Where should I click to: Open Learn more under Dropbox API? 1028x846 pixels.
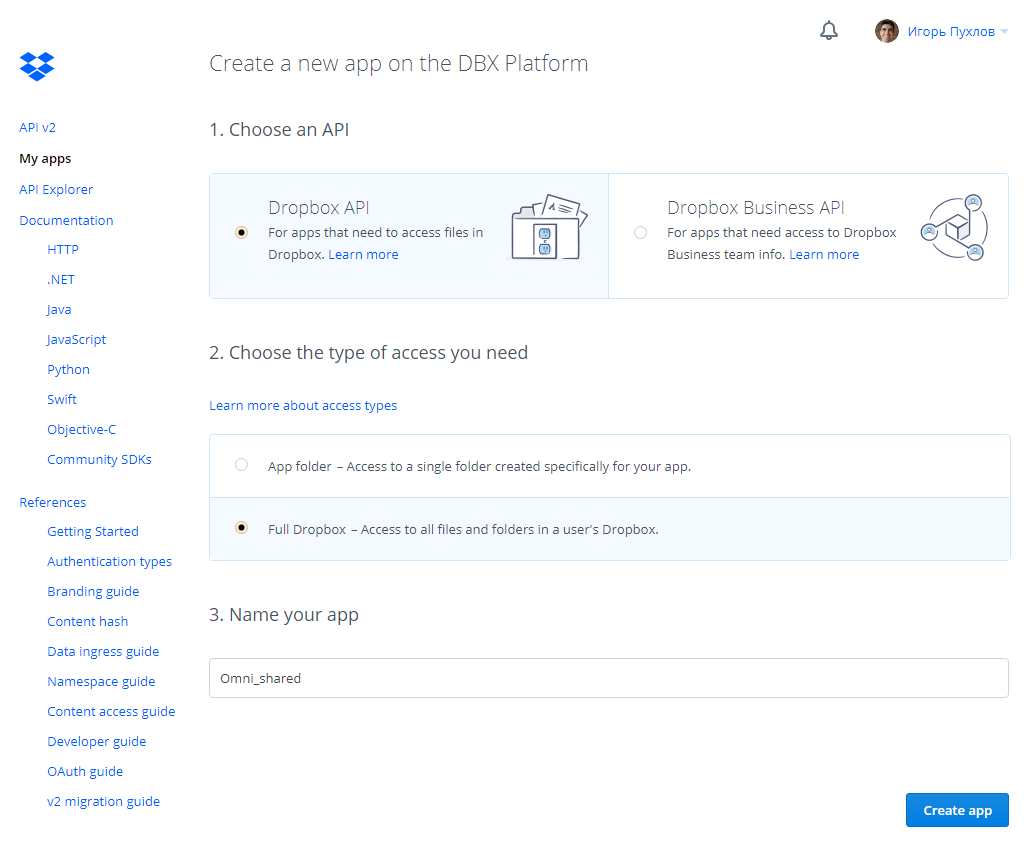[x=363, y=254]
